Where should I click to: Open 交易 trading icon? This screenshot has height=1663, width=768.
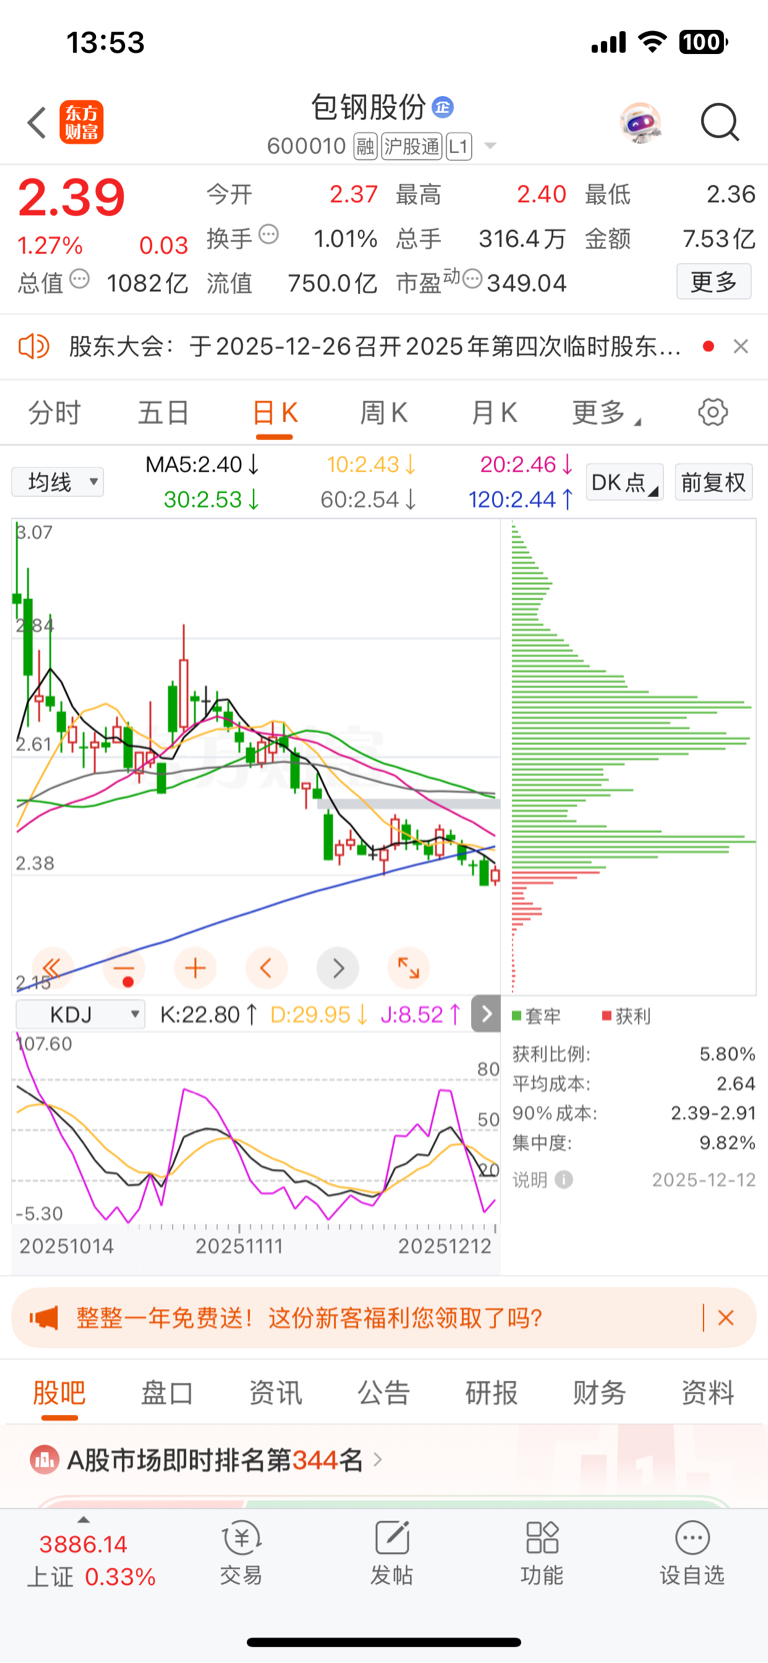(x=241, y=1553)
